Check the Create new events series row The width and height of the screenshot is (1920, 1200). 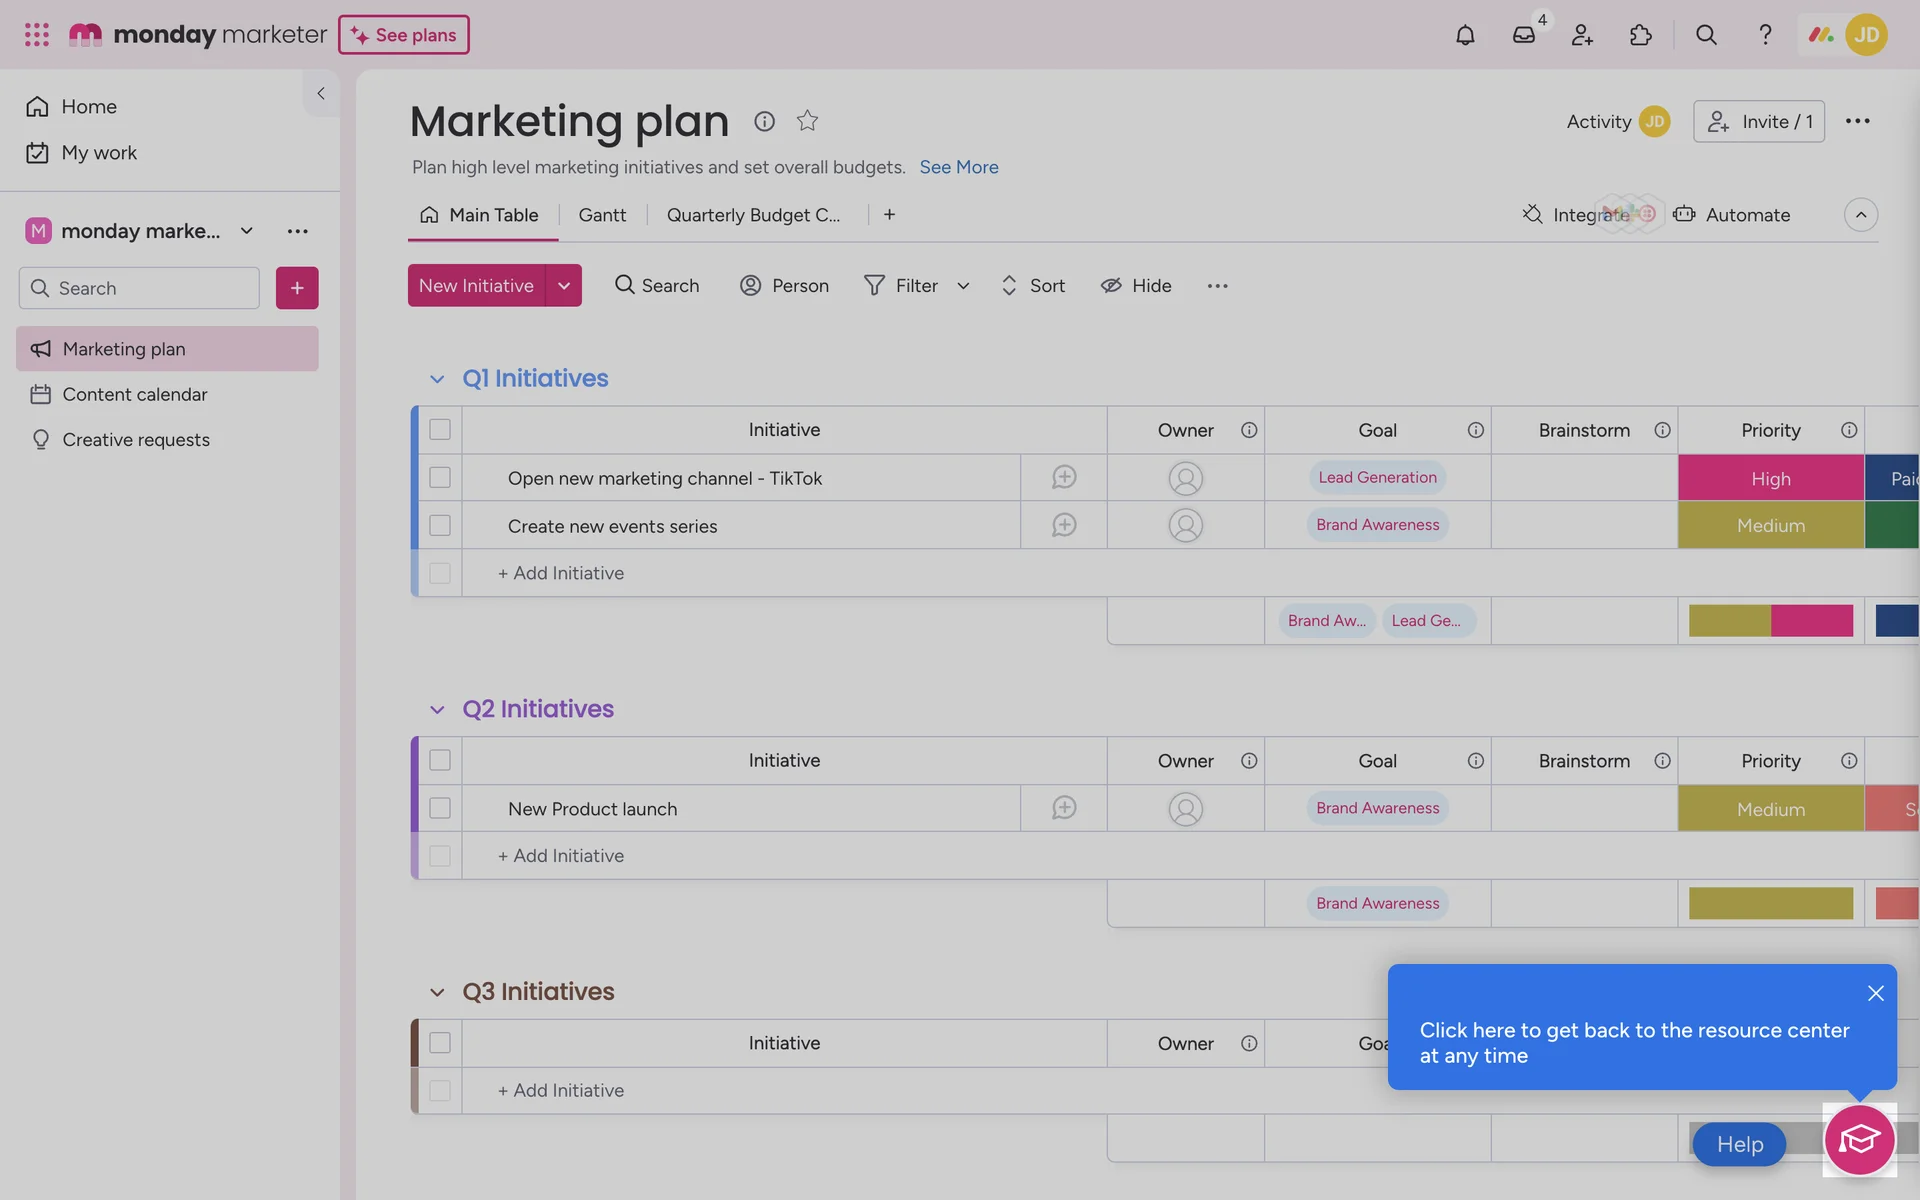[x=440, y=526]
